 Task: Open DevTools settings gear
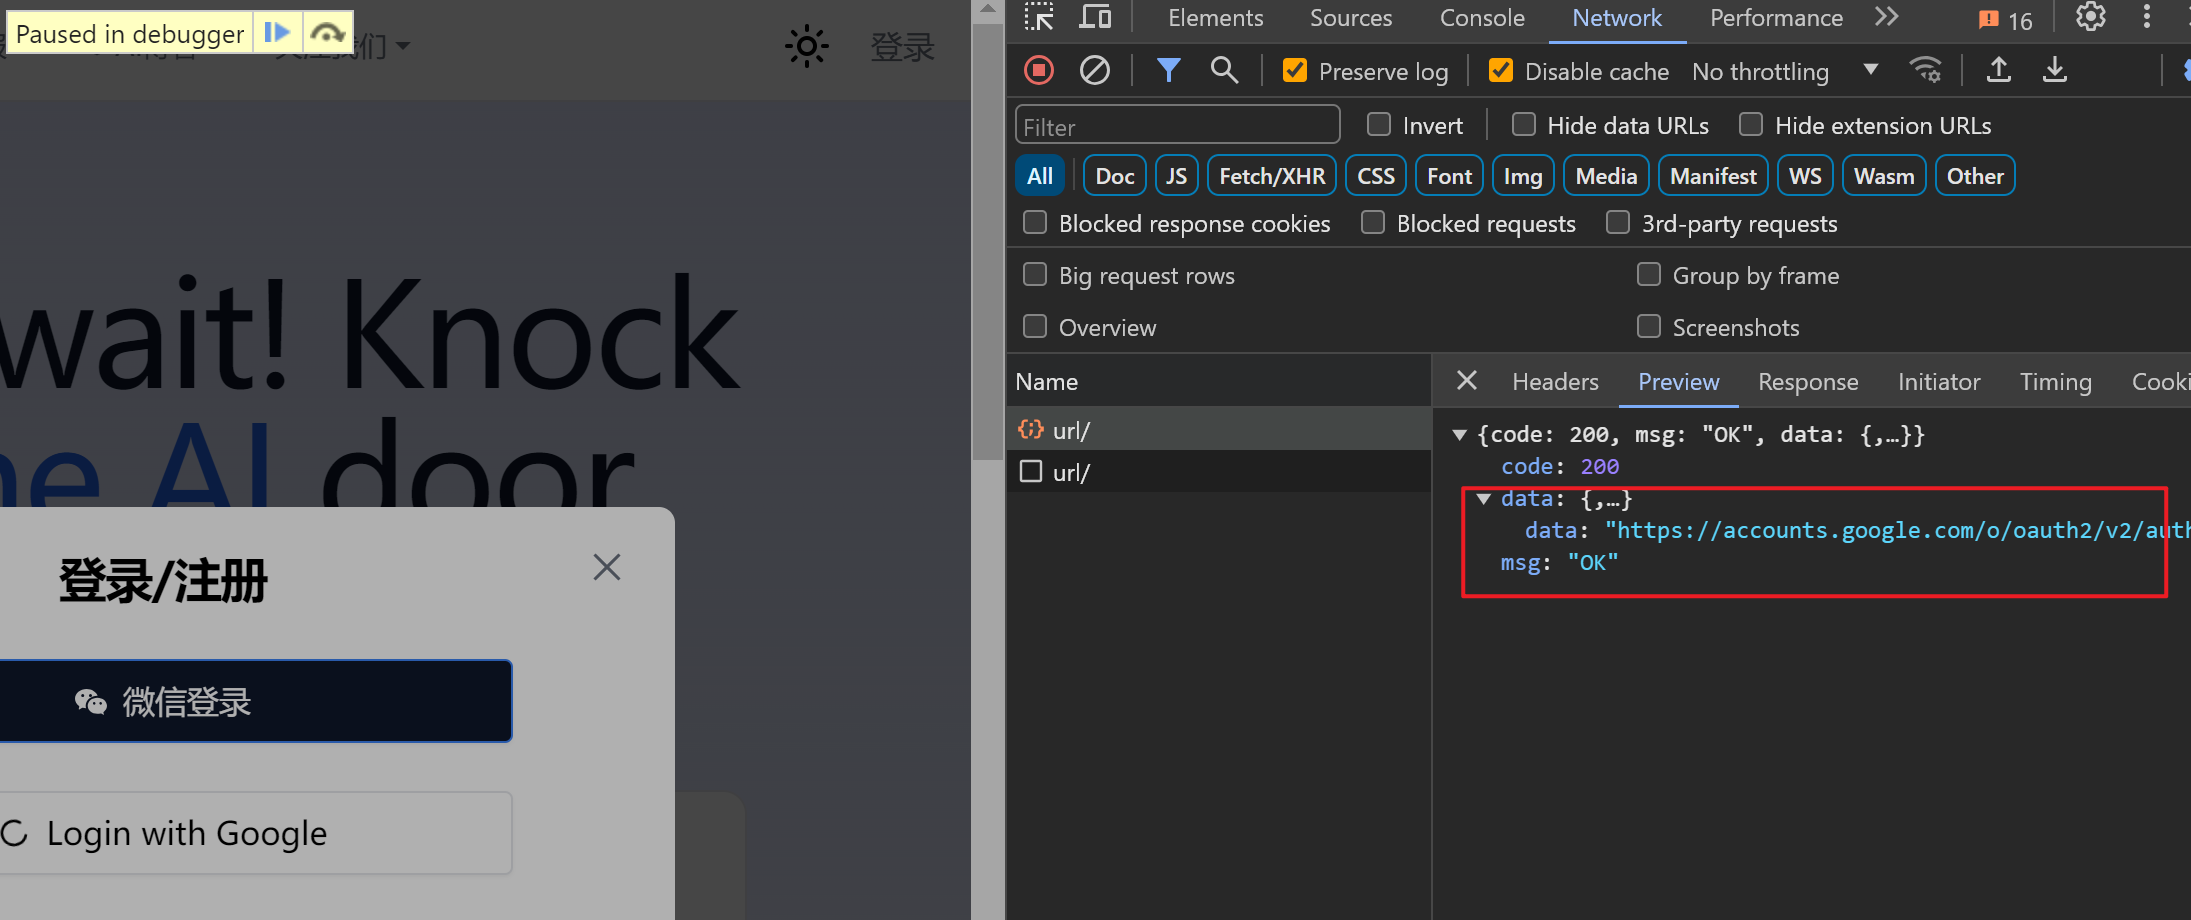click(x=2090, y=18)
